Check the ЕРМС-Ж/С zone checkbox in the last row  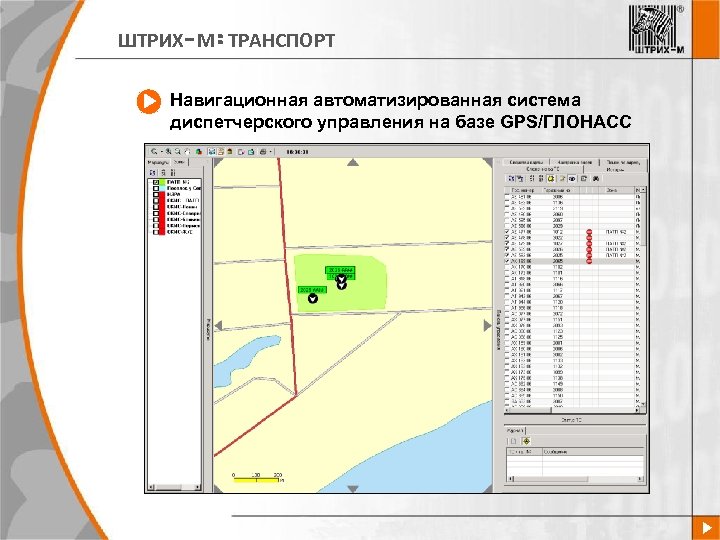[156, 232]
